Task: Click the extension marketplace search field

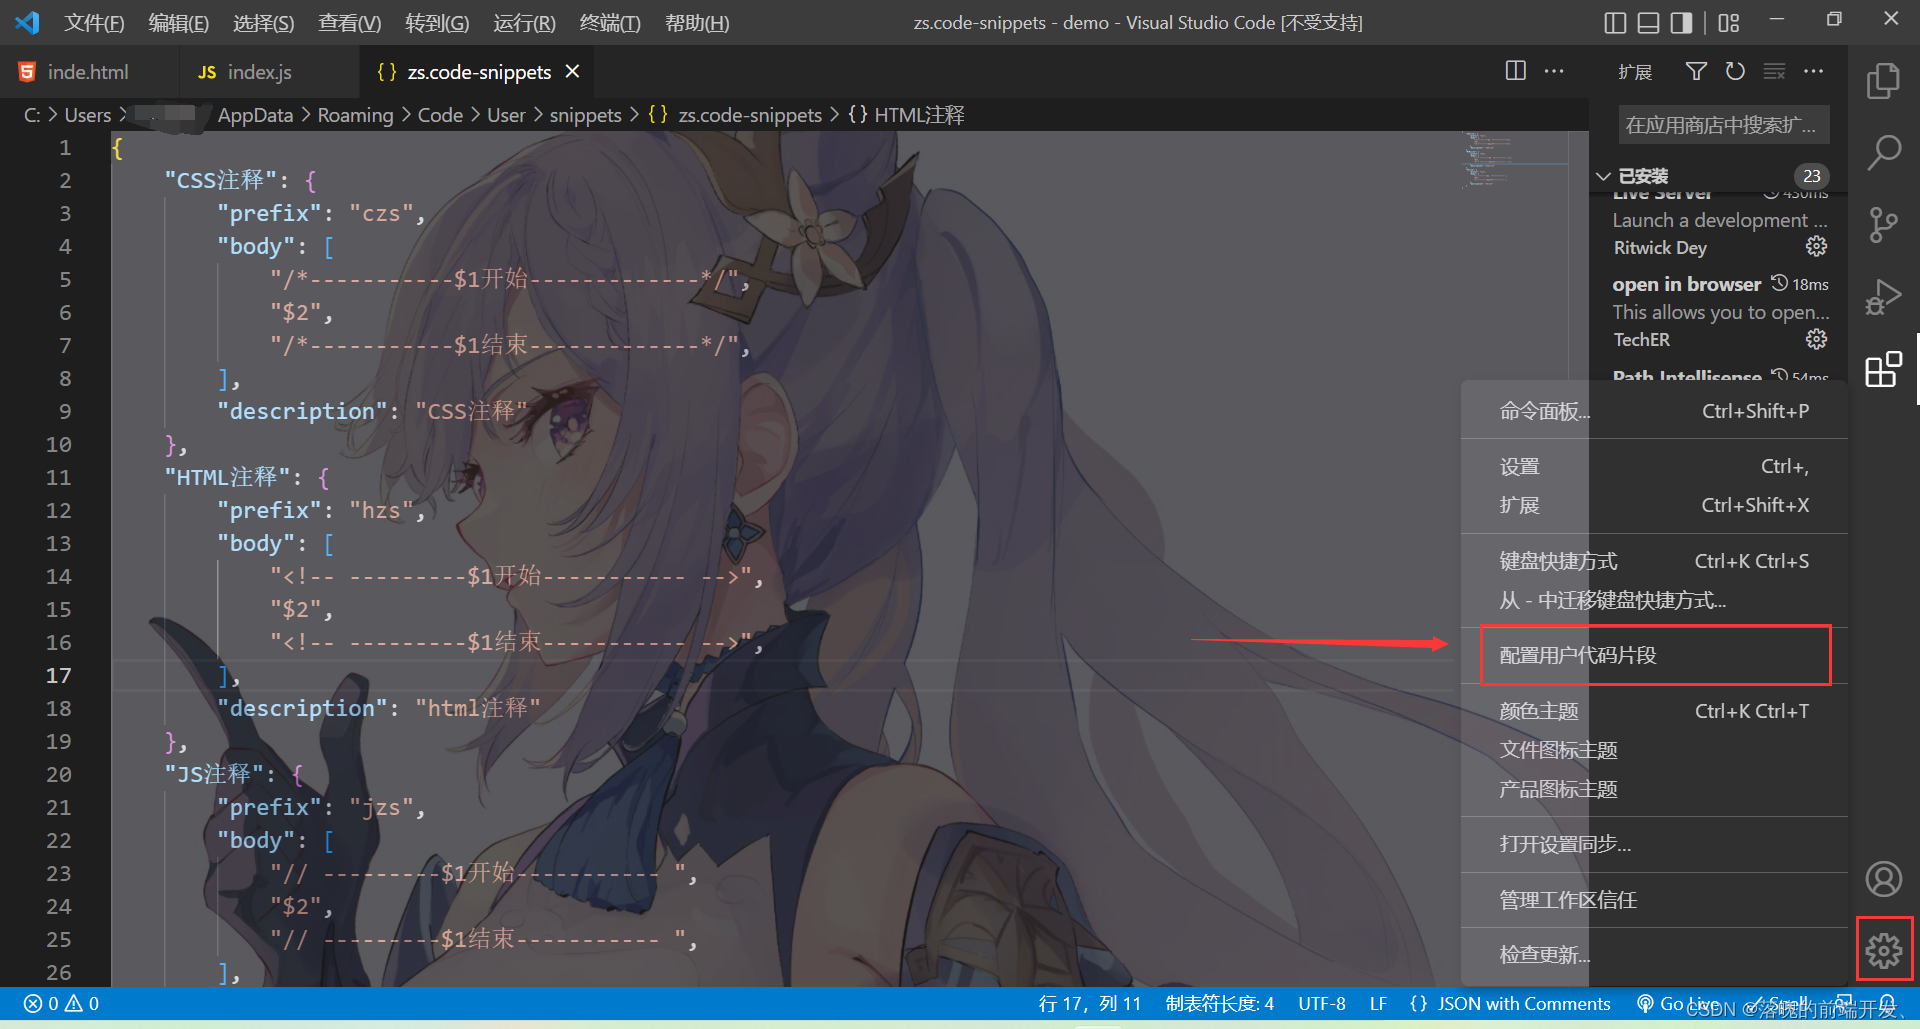Action: coord(1724,125)
